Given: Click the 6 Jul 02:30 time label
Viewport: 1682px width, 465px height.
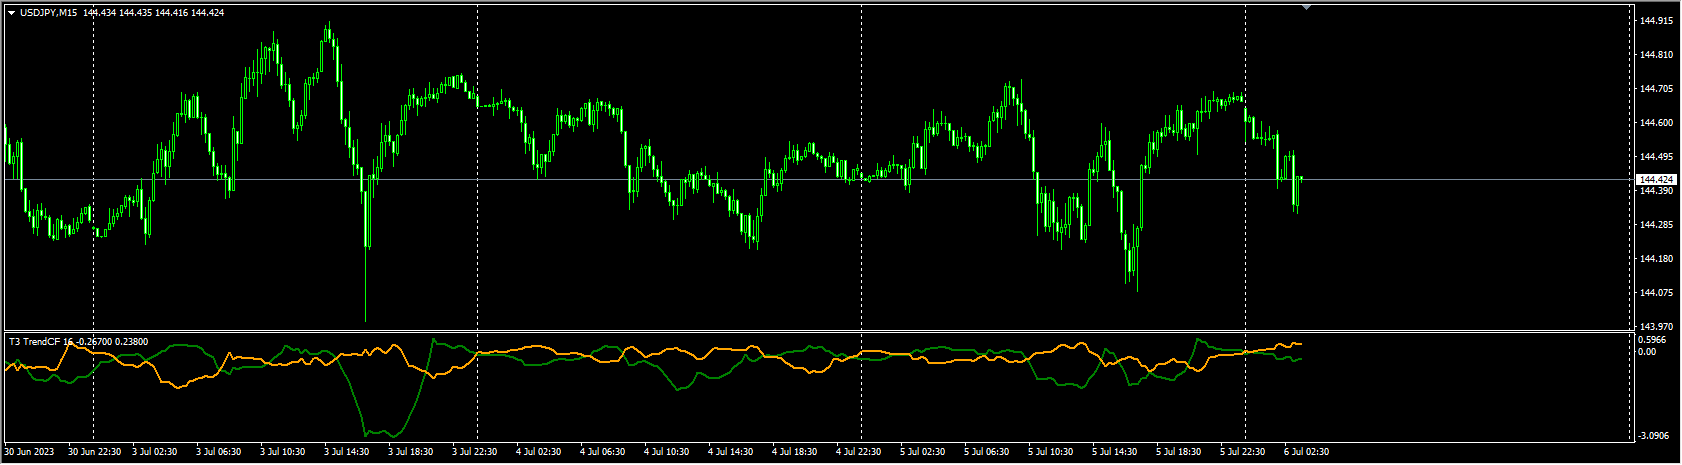Looking at the screenshot, I should coord(1307,452).
